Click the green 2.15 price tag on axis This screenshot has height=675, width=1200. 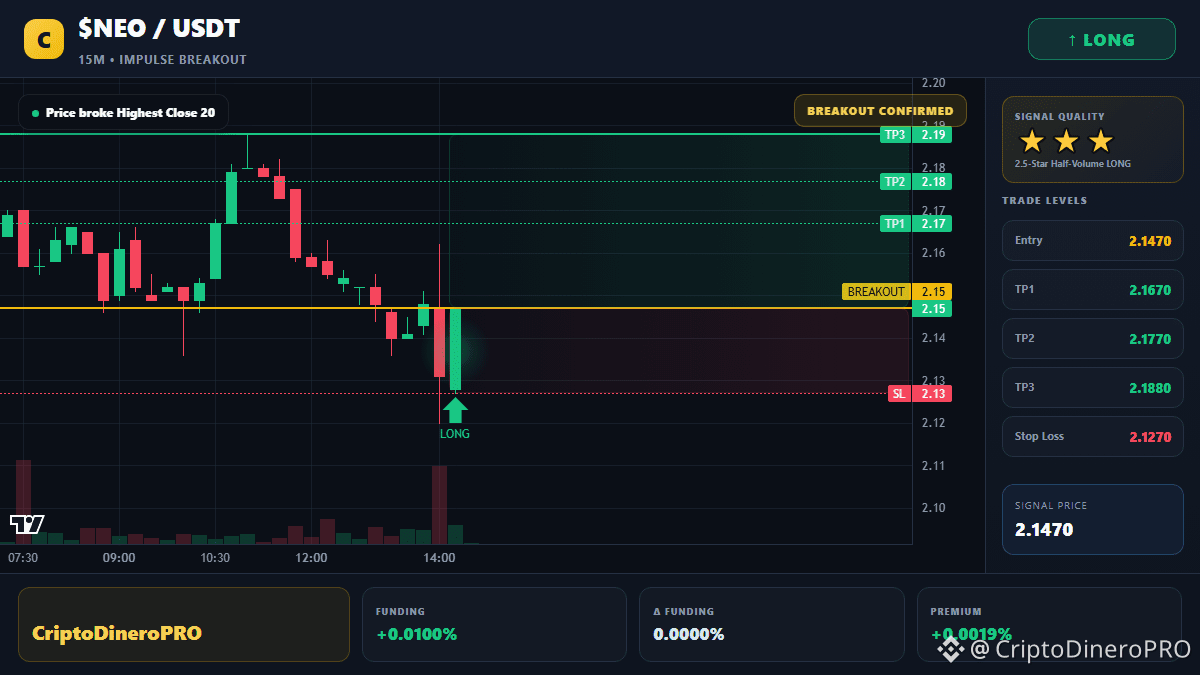932,309
